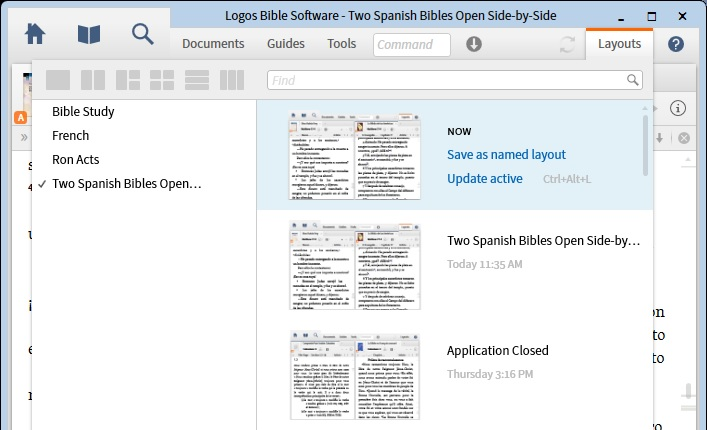Image resolution: width=707 pixels, height=430 pixels.
Task: Load the Bible Study saved layout
Action: [x=83, y=112]
